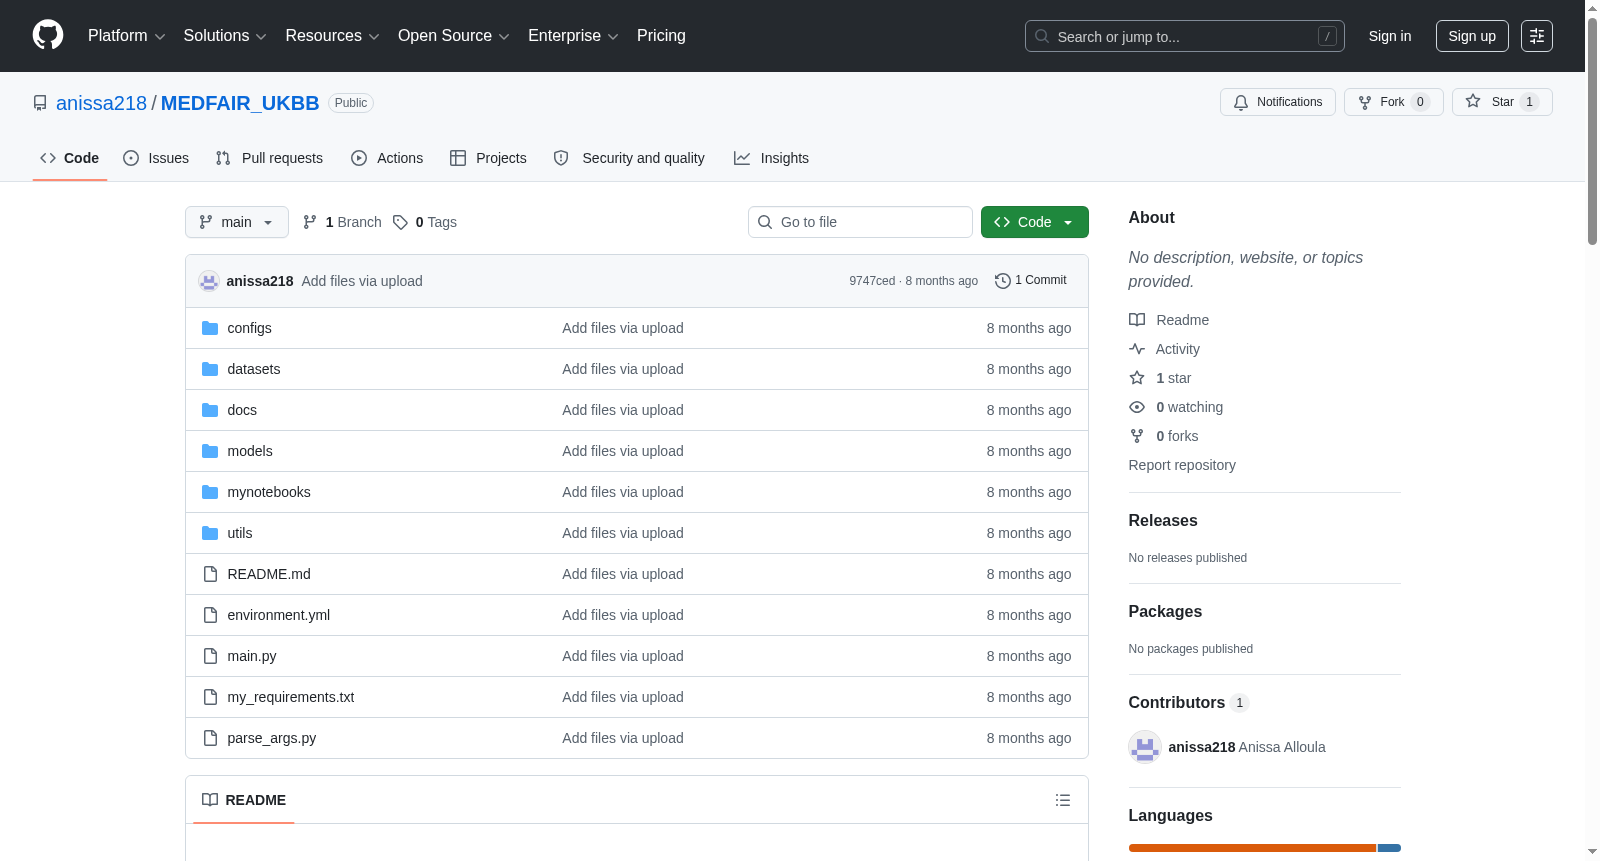Click the Report repository link
1600x861 pixels.
[1182, 465]
